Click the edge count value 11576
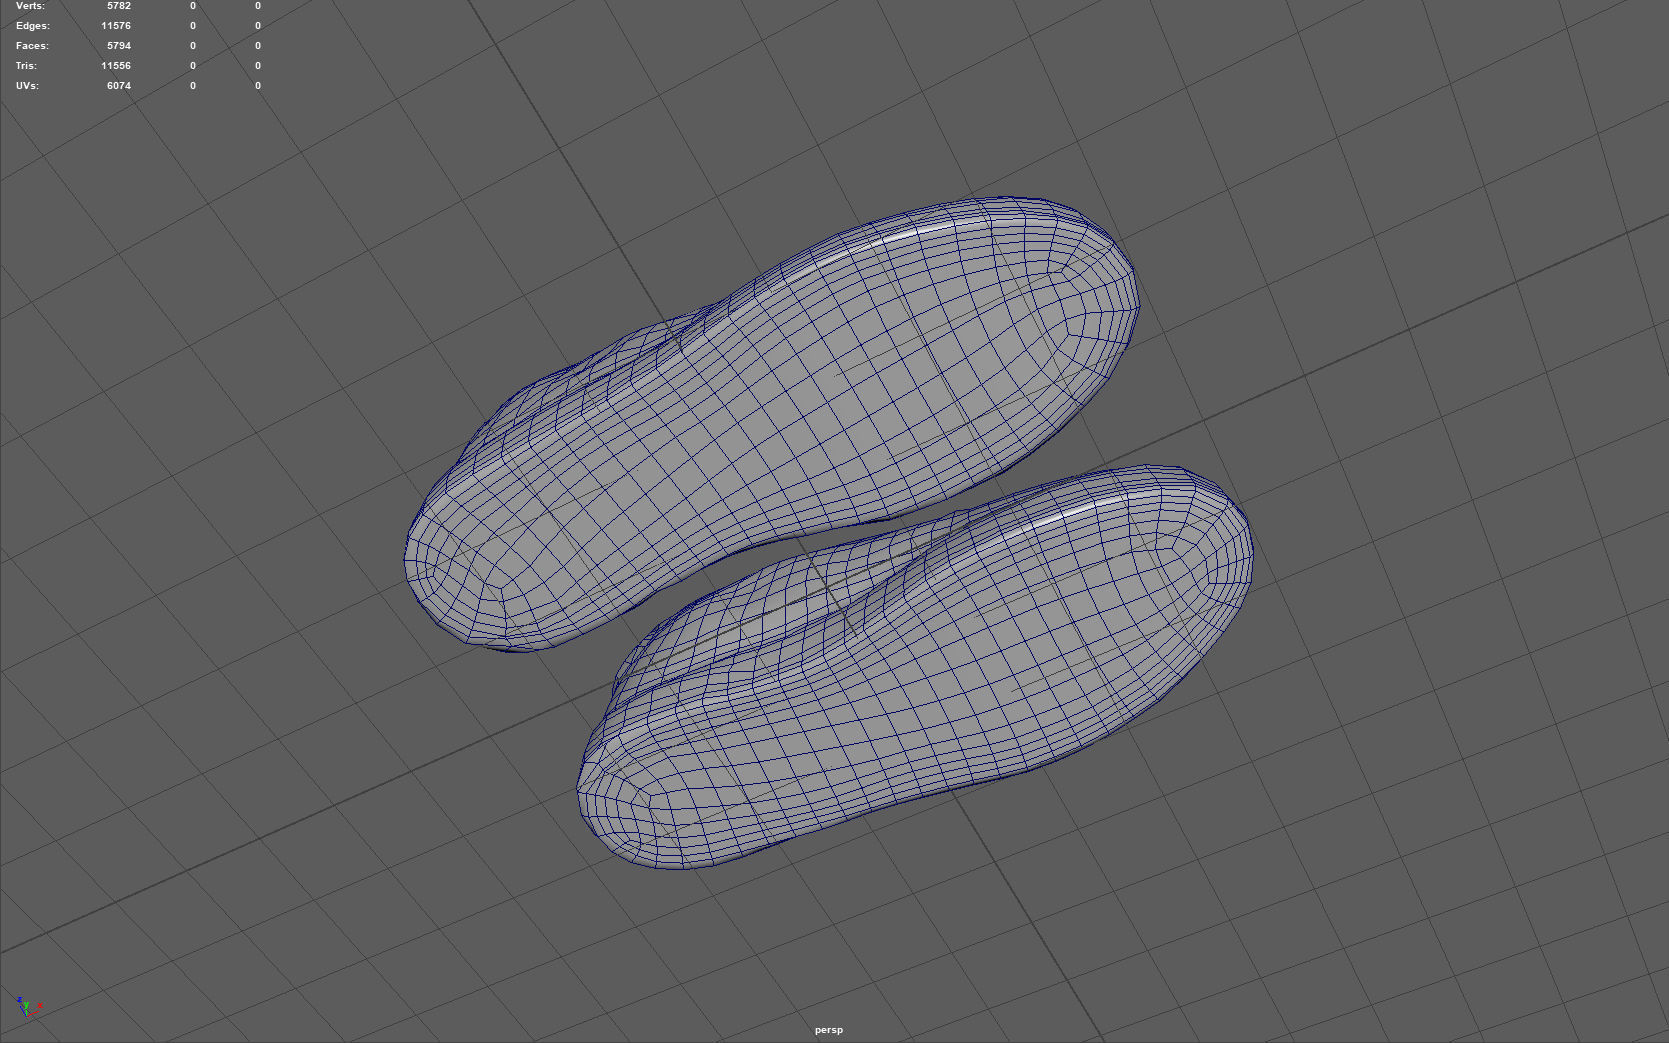Image resolution: width=1669 pixels, height=1043 pixels. 116,26
